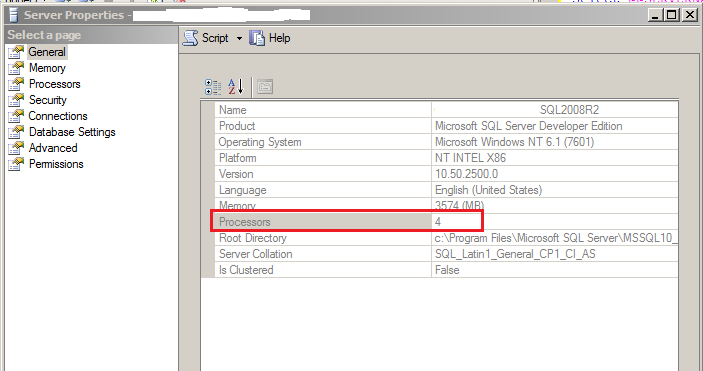Close the Server Properties window
This screenshot has height=371, width=703.
[x=689, y=15]
